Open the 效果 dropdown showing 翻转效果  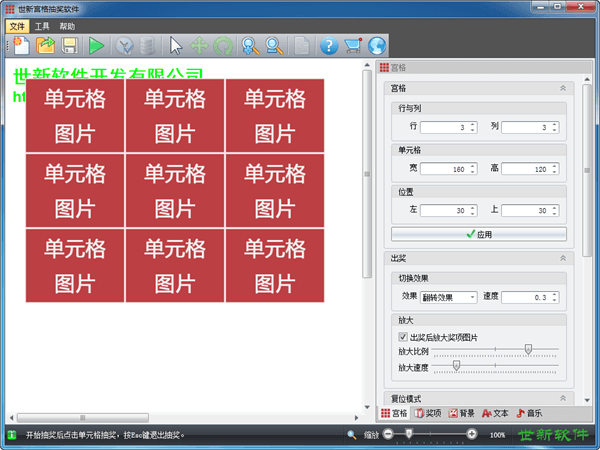448,297
